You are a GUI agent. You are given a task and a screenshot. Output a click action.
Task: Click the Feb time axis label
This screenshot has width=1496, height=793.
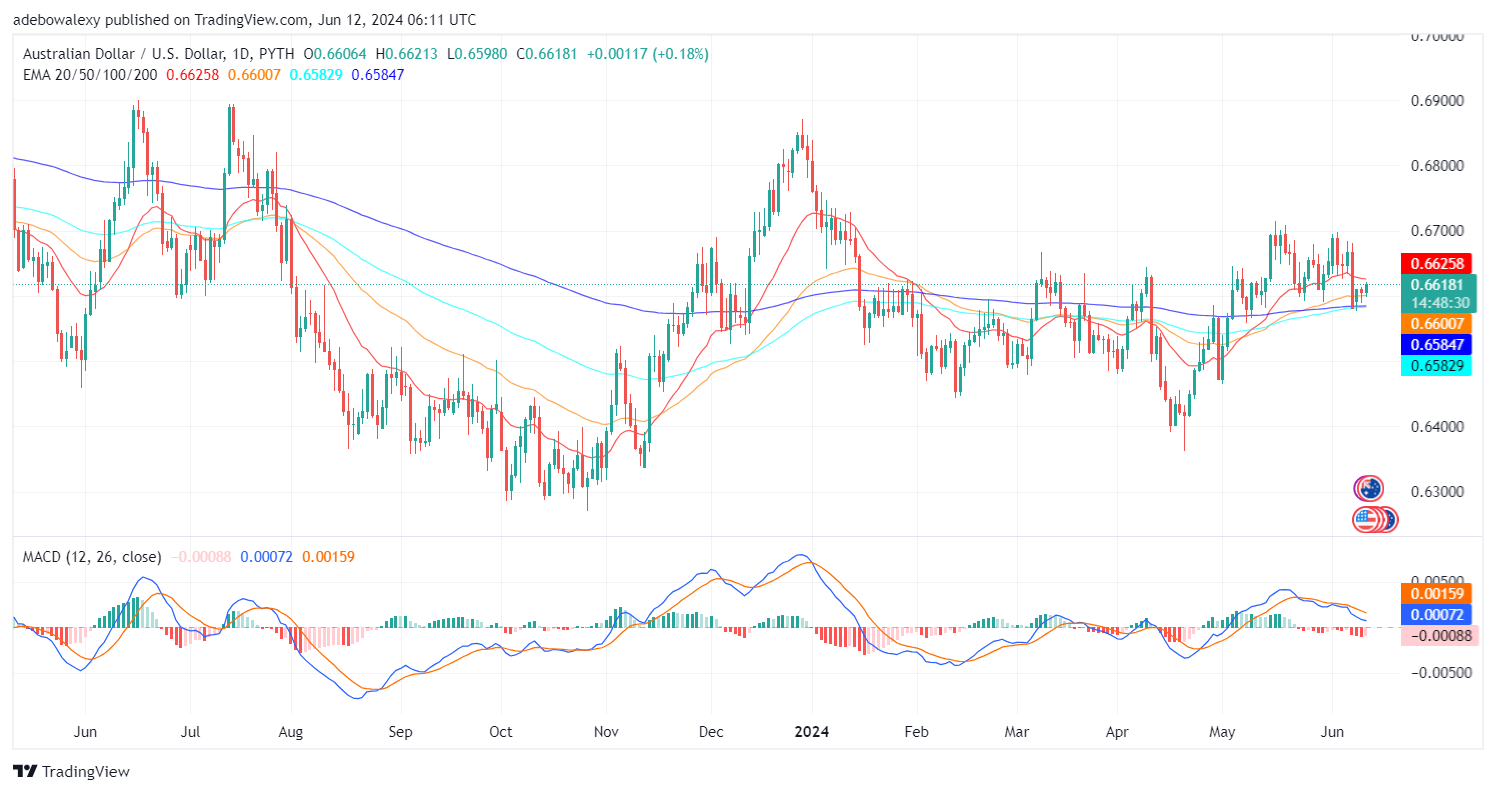click(918, 731)
